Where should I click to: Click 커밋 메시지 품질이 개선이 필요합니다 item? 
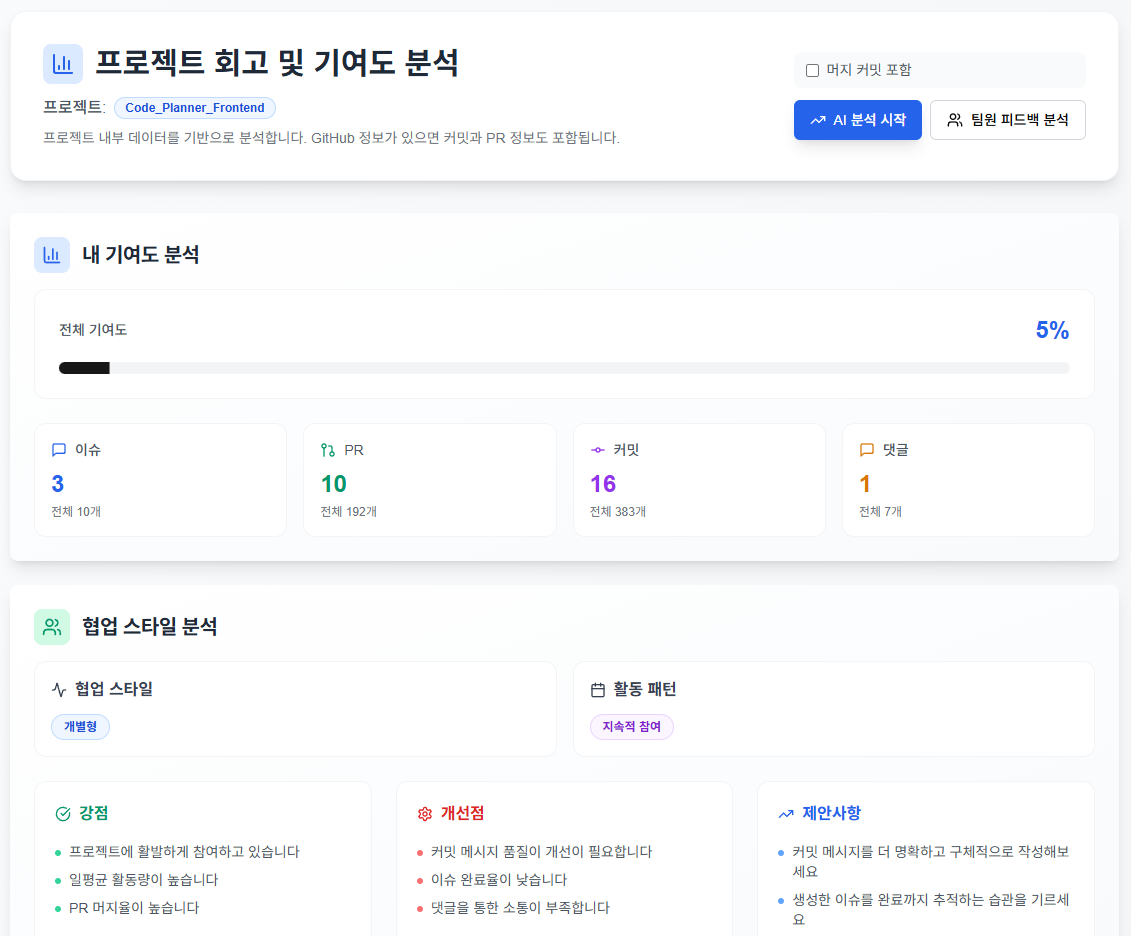542,852
